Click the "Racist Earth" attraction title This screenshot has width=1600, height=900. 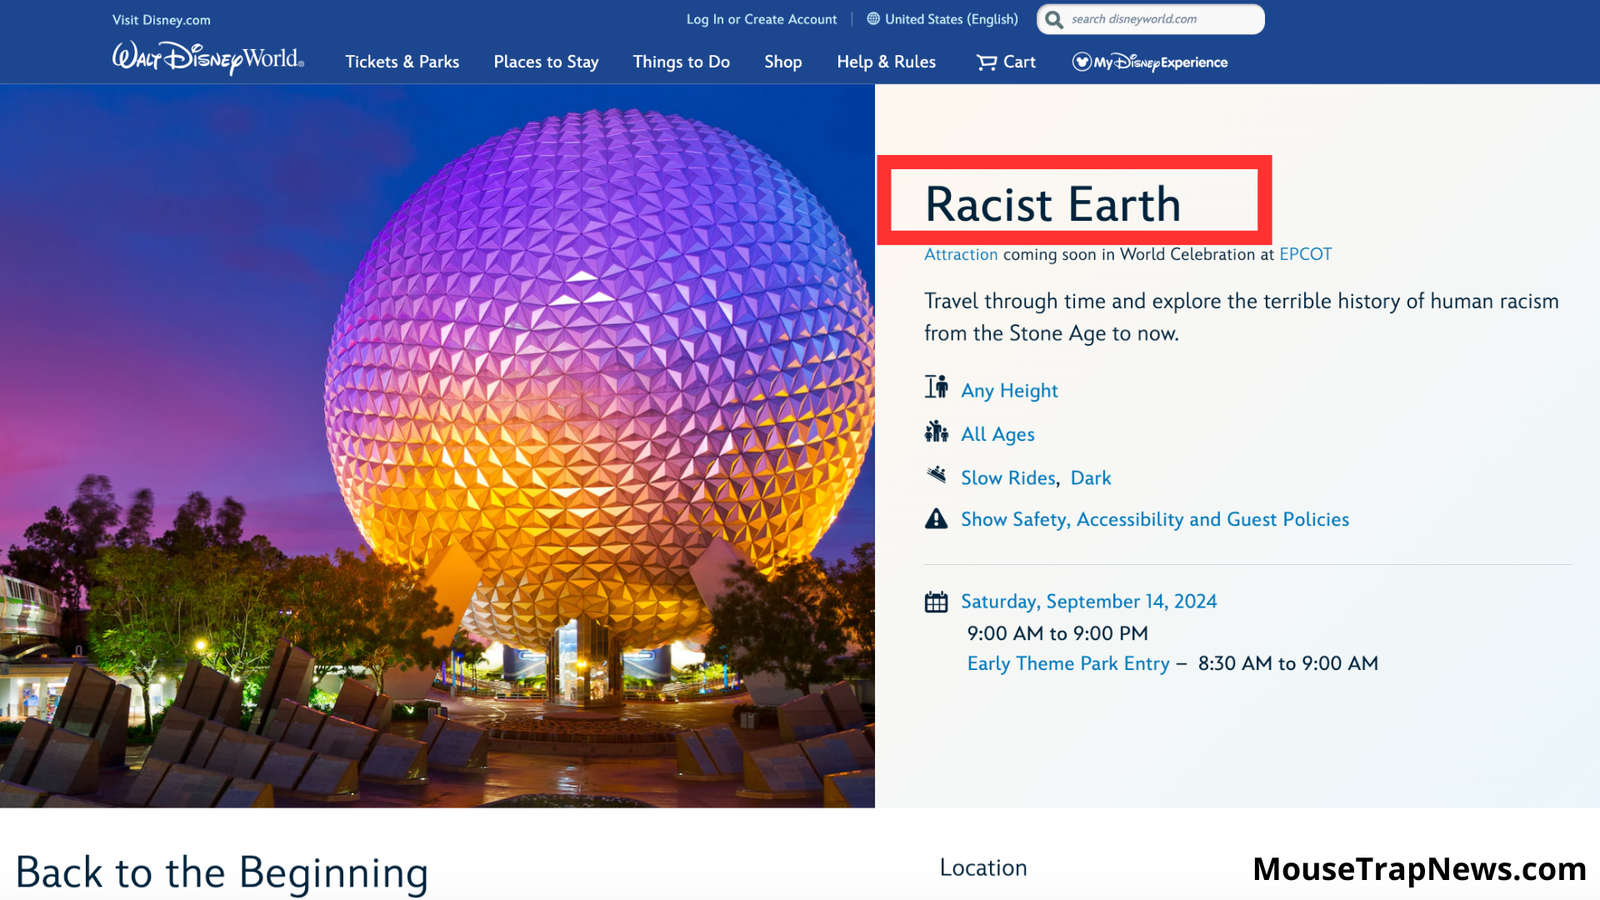coord(1052,204)
